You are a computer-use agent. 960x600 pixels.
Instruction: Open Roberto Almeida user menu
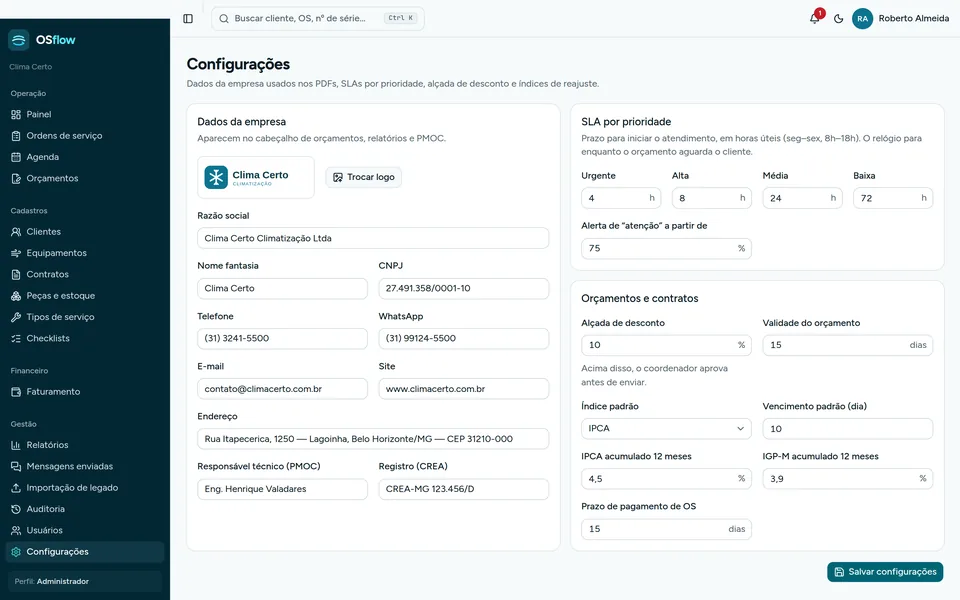pyautogui.click(x=901, y=18)
